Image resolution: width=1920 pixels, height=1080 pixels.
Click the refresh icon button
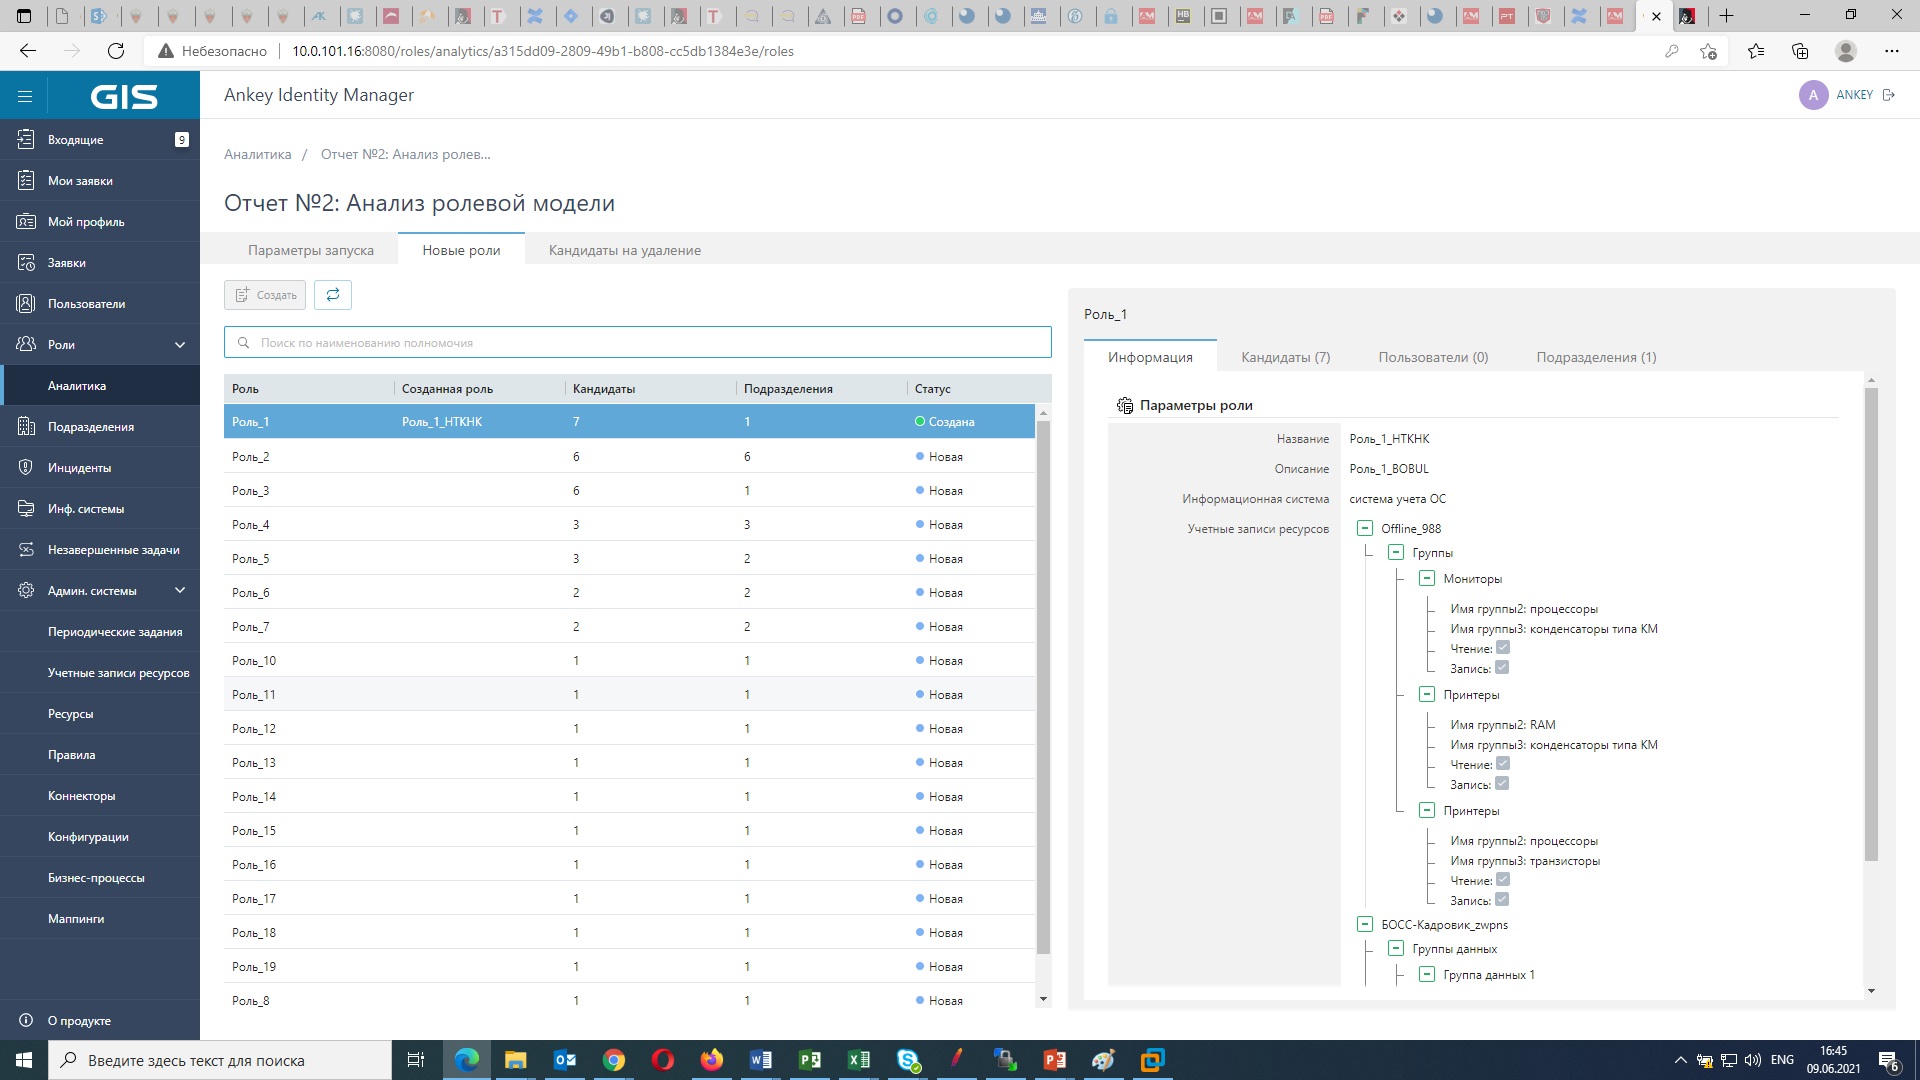333,295
